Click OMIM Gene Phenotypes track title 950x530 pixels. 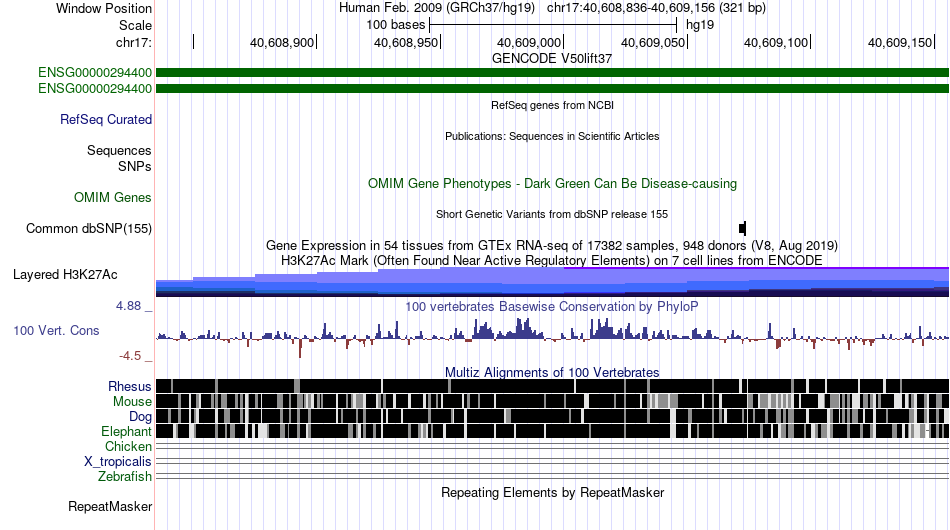553,184
